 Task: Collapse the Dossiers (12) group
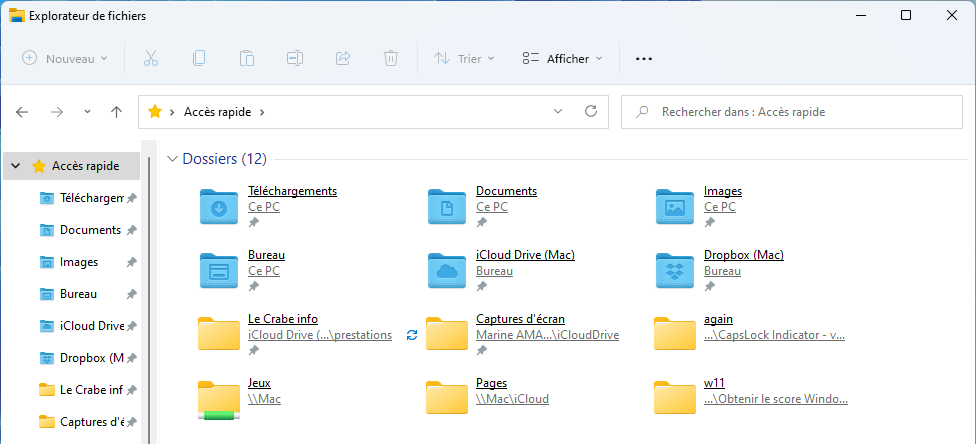[172, 159]
